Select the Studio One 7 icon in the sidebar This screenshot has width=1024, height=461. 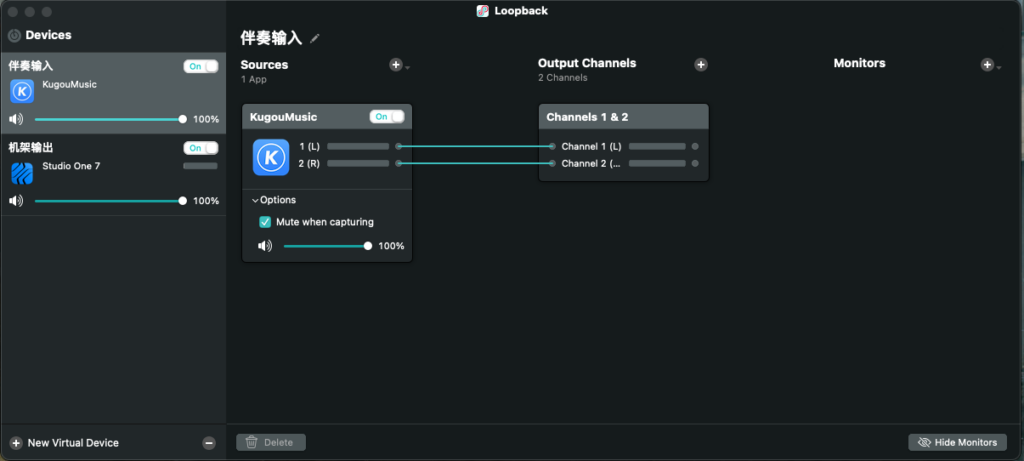point(22,173)
